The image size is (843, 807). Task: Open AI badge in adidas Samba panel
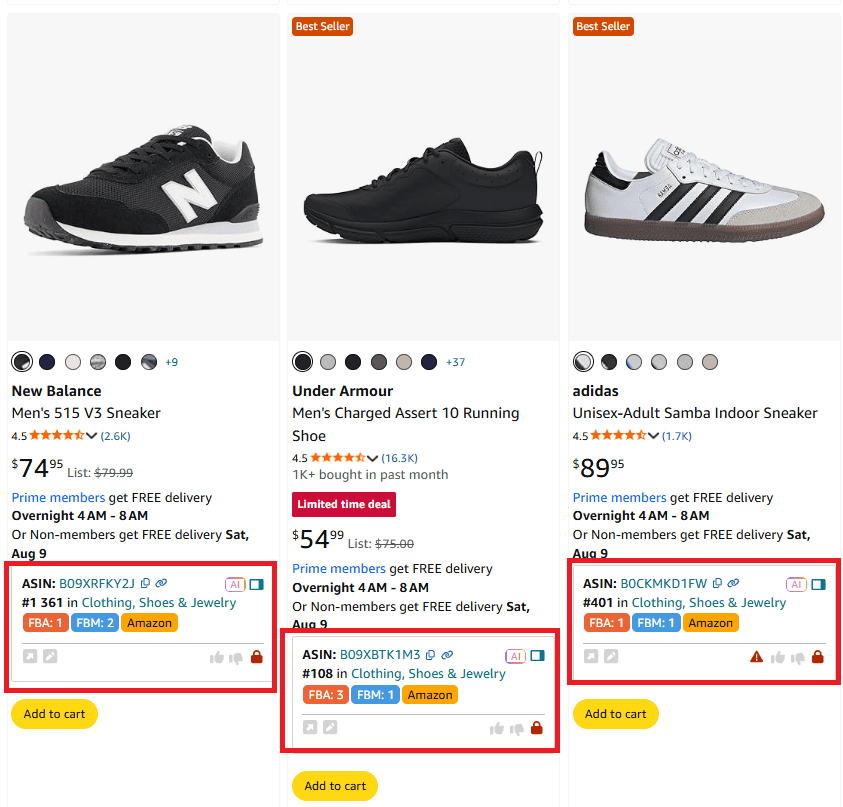tap(796, 584)
